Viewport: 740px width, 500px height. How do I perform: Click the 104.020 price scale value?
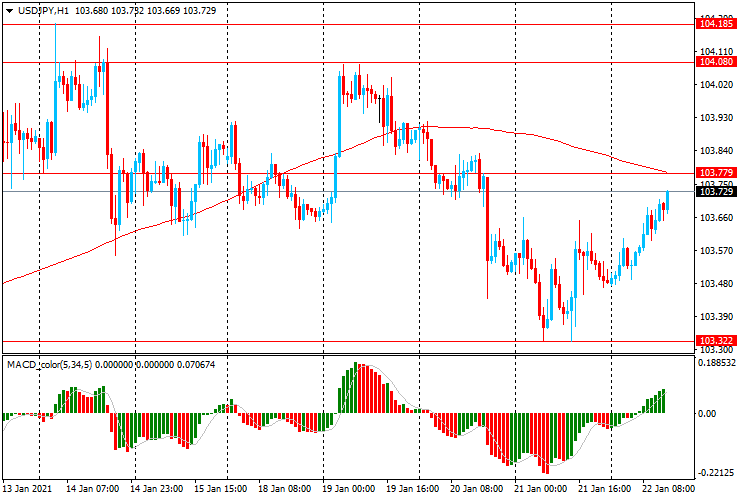(716, 85)
